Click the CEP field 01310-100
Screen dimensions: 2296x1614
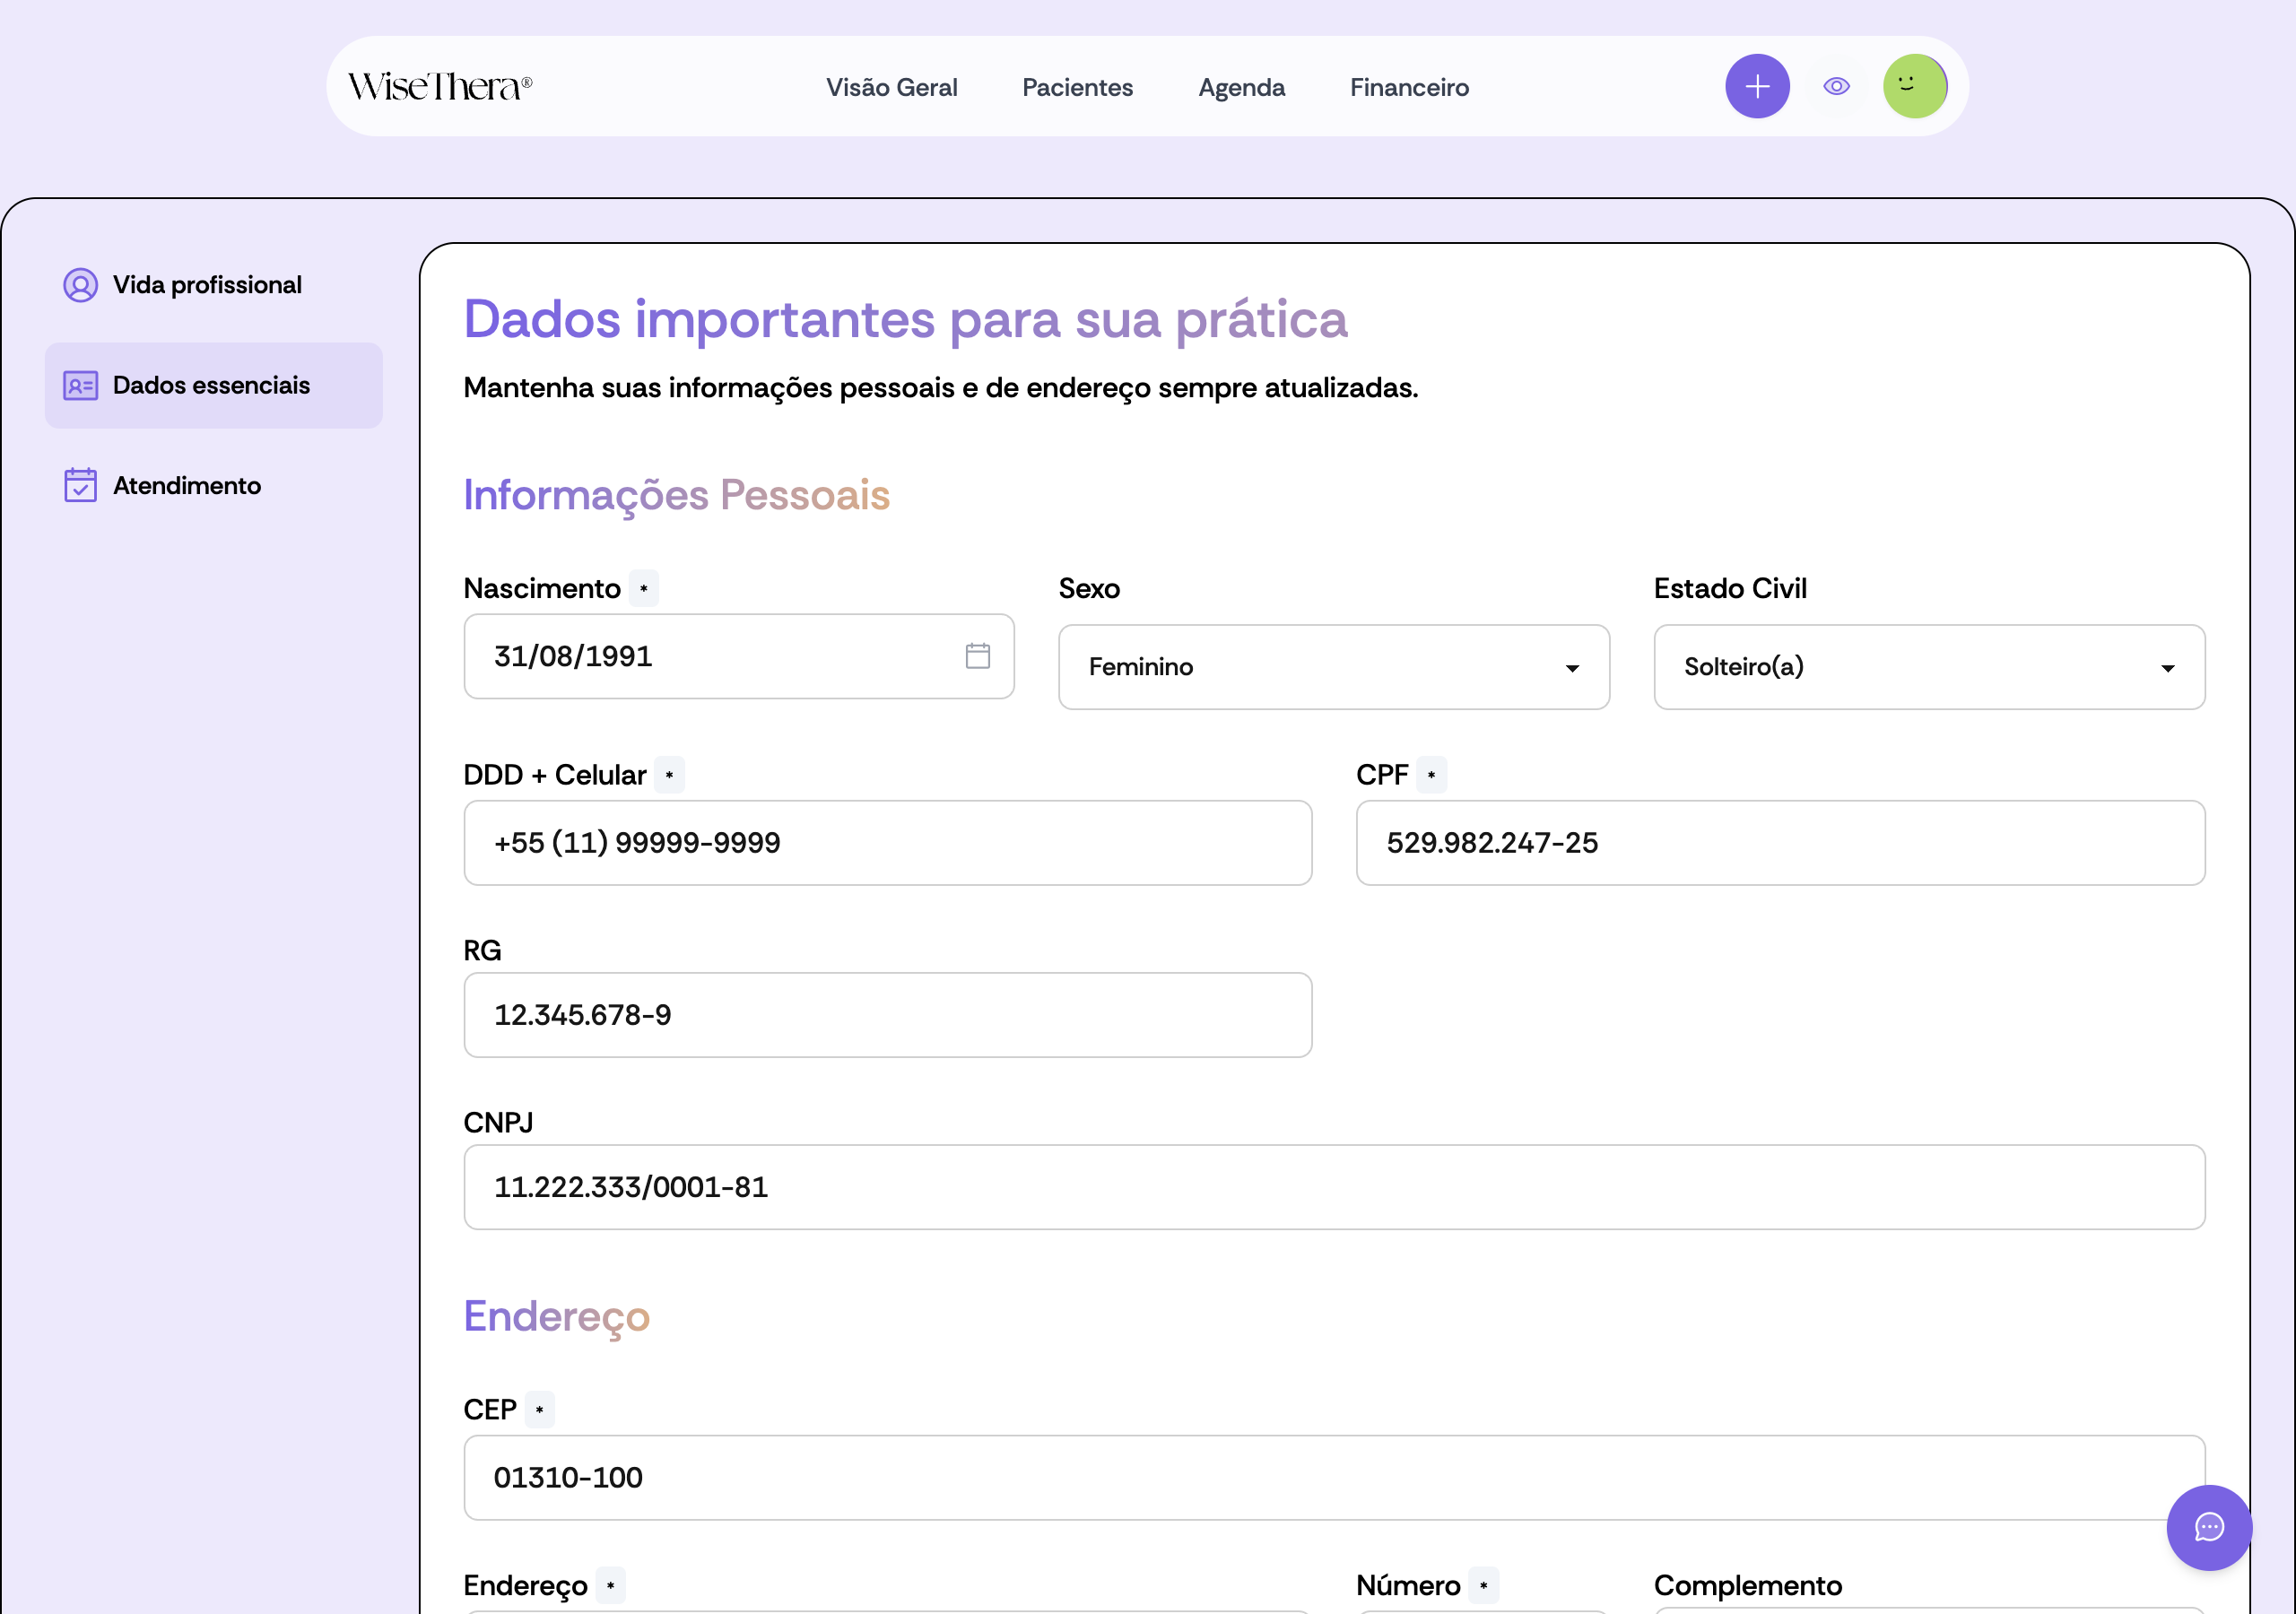click(1334, 1477)
